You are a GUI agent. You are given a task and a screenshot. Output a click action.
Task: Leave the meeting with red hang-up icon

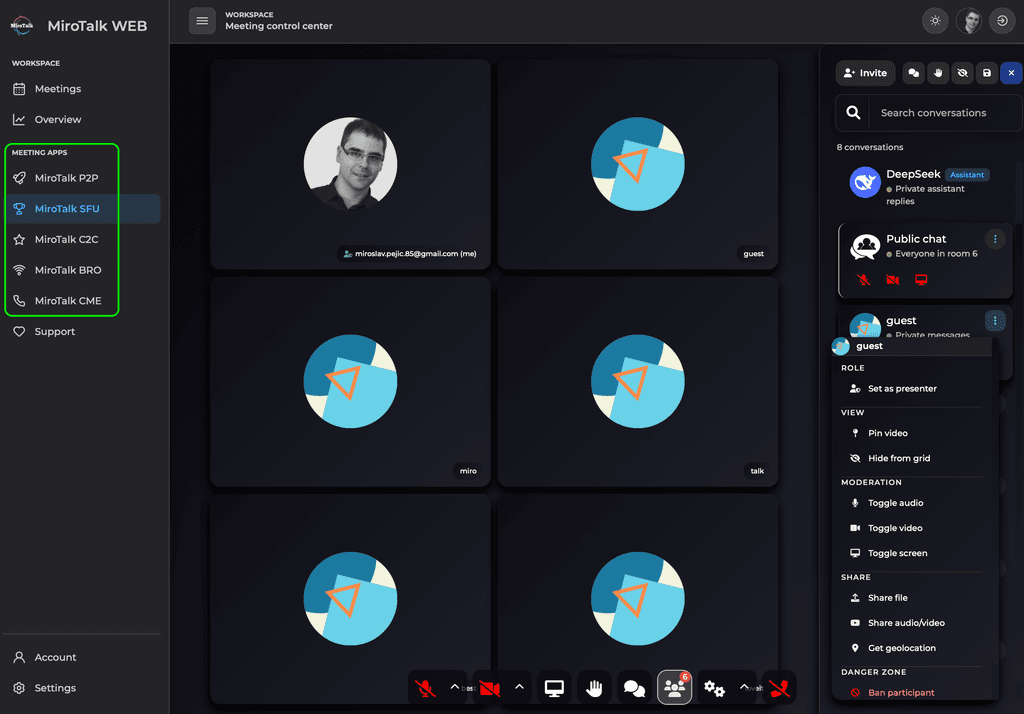pos(779,688)
